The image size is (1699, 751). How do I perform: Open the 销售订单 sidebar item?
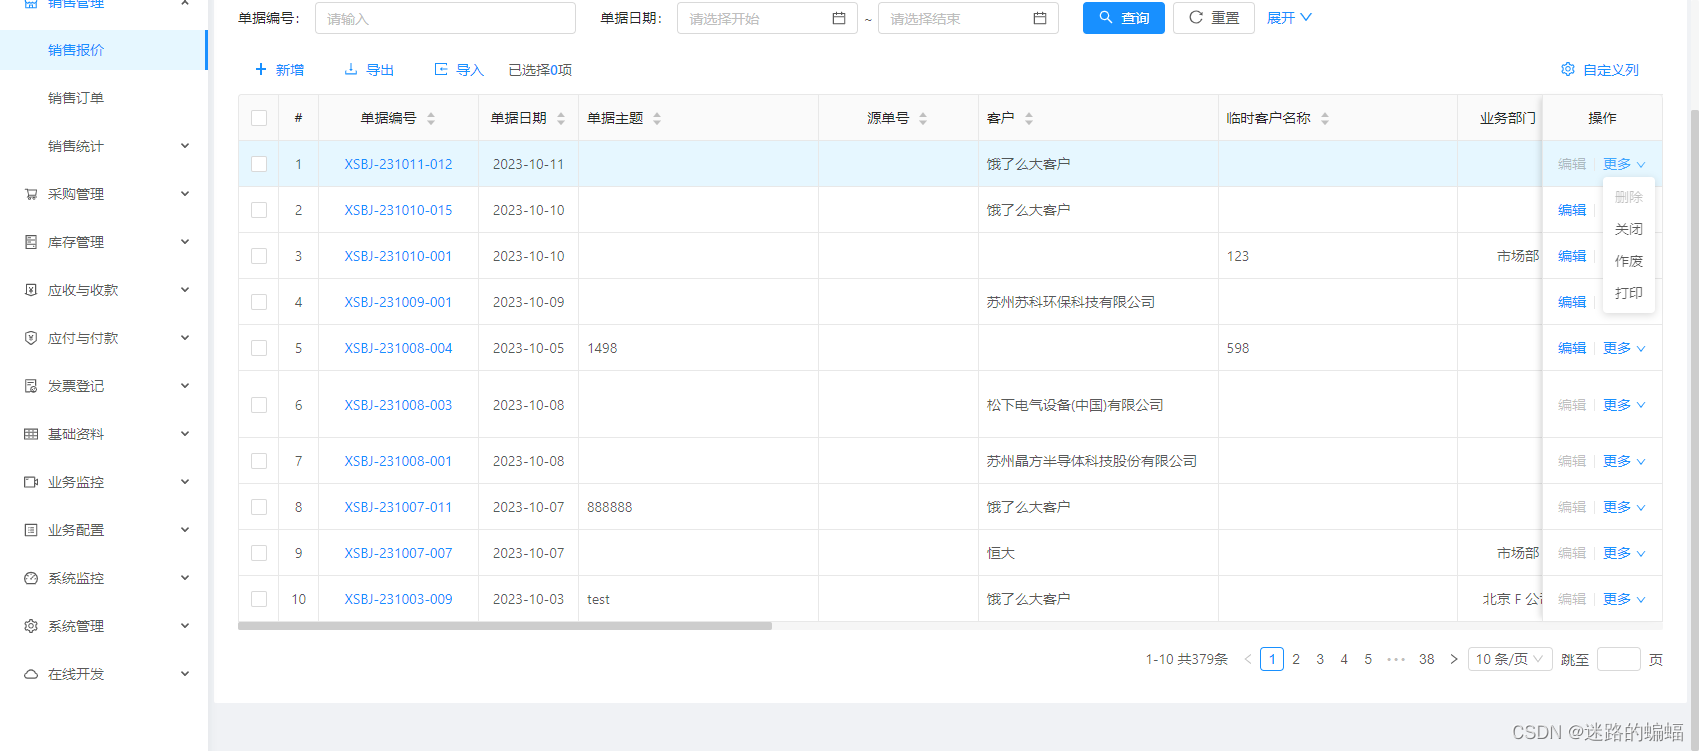coord(104,98)
